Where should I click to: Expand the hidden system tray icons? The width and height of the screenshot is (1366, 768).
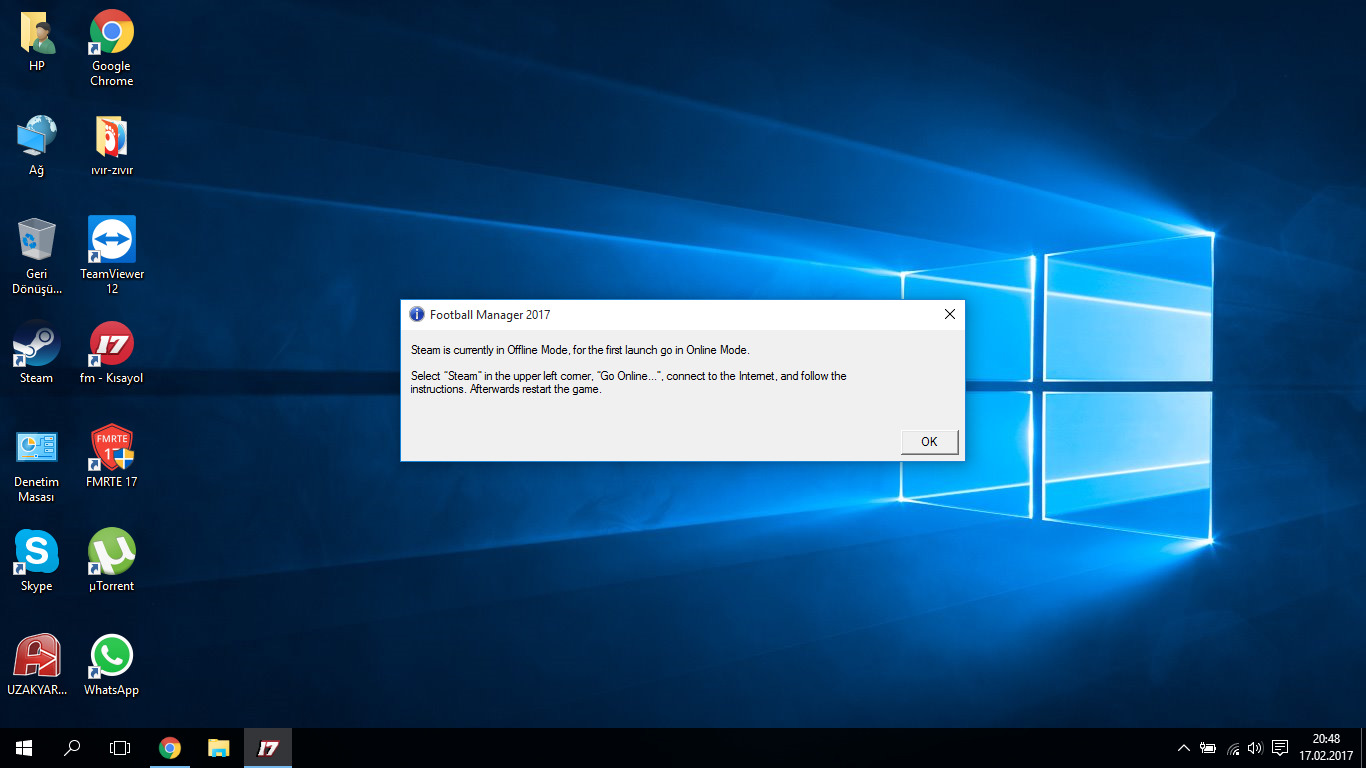click(x=1184, y=748)
